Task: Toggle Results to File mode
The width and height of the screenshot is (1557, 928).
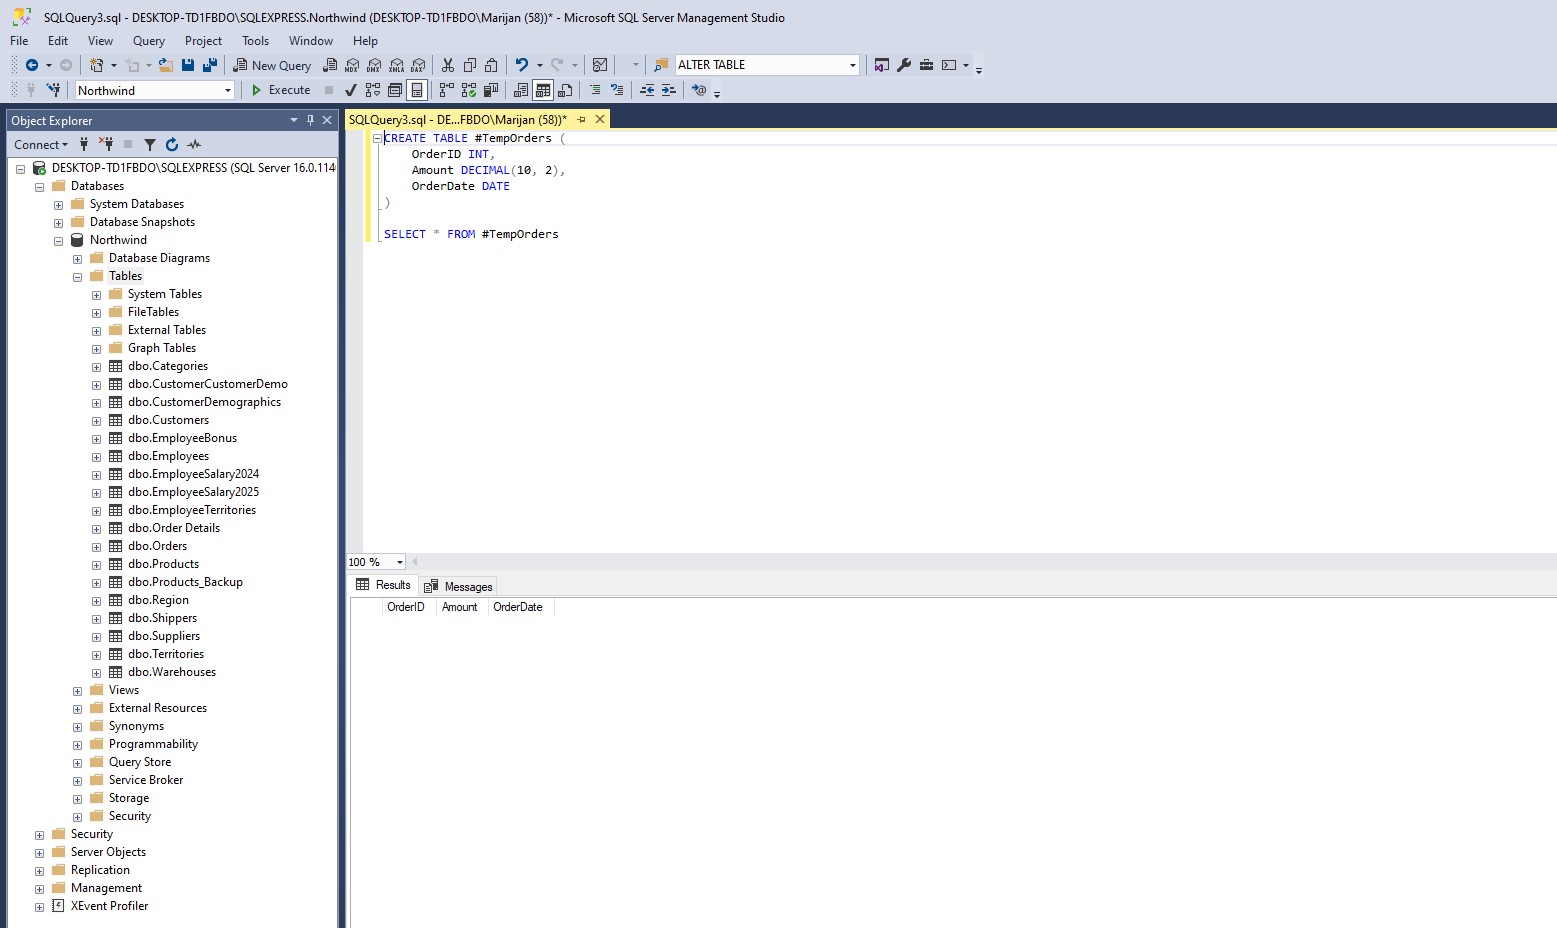Action: click(x=565, y=90)
